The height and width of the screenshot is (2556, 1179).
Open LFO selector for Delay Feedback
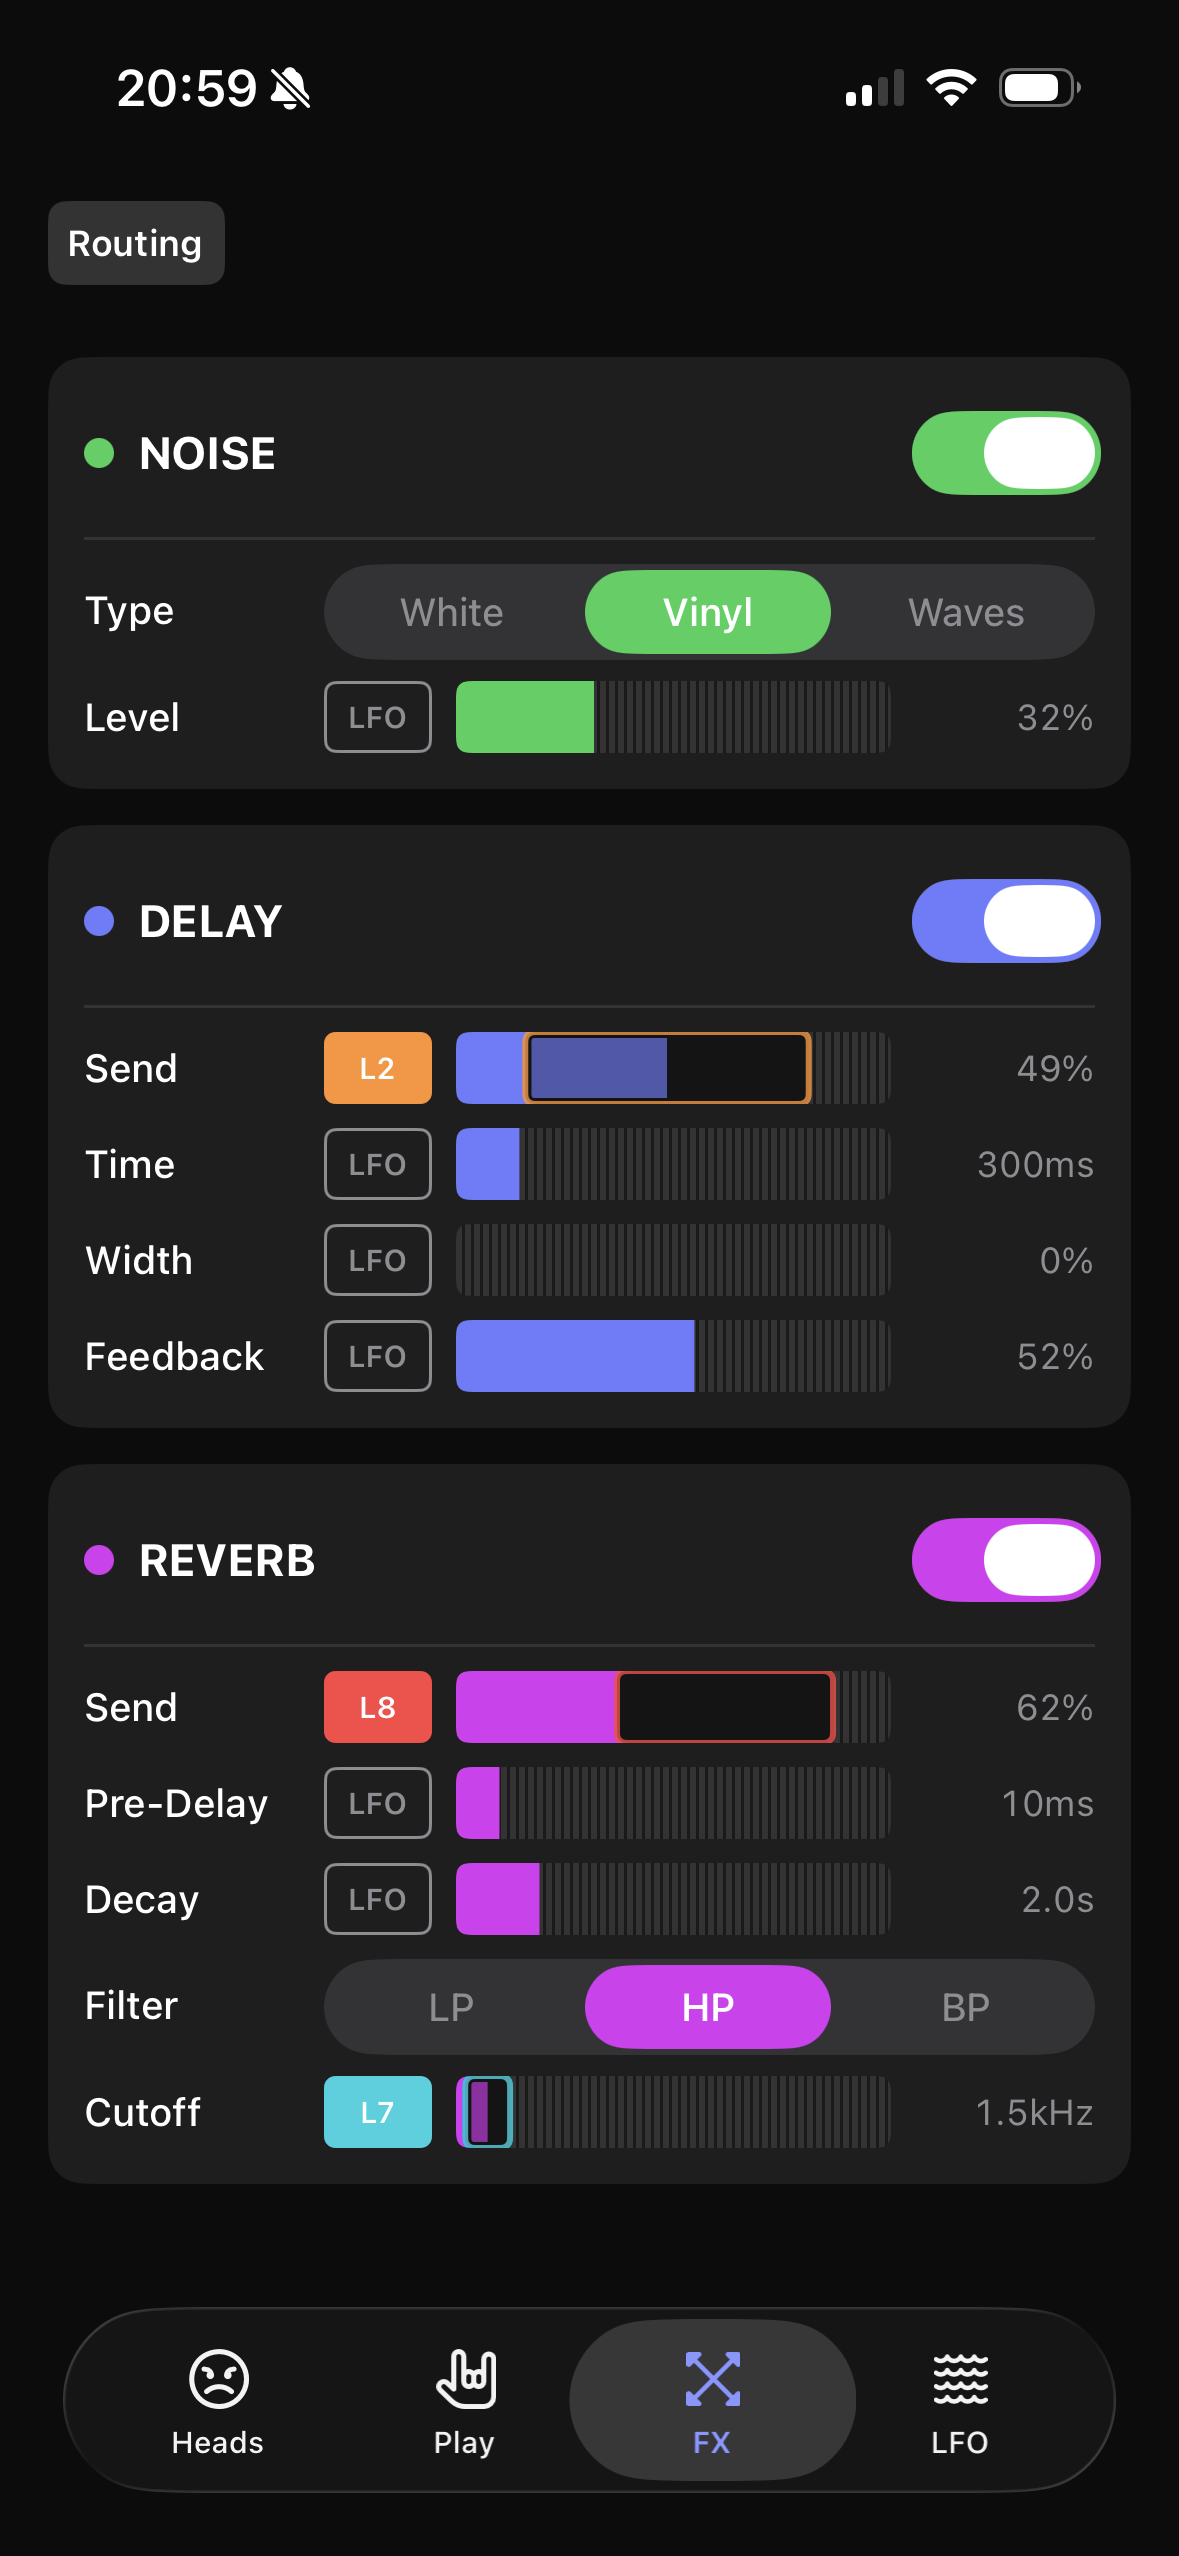point(377,1356)
